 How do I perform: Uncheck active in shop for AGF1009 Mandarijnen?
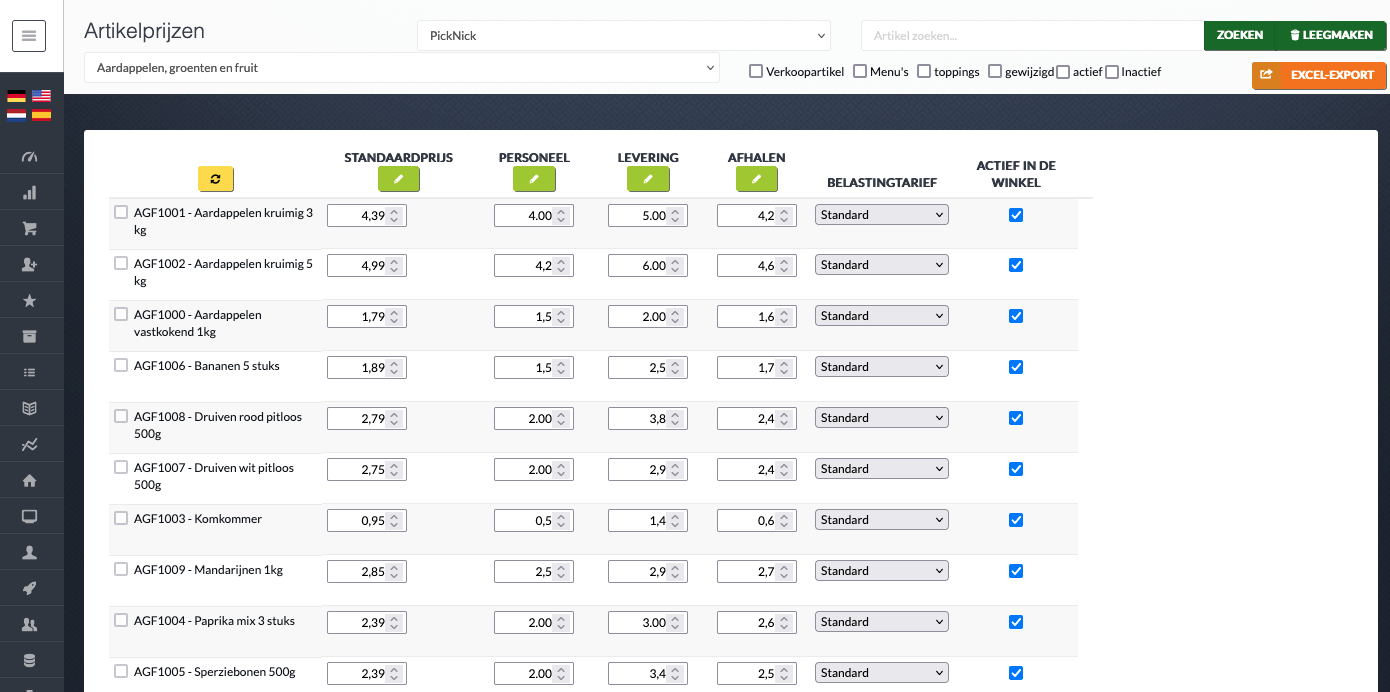(x=1016, y=571)
